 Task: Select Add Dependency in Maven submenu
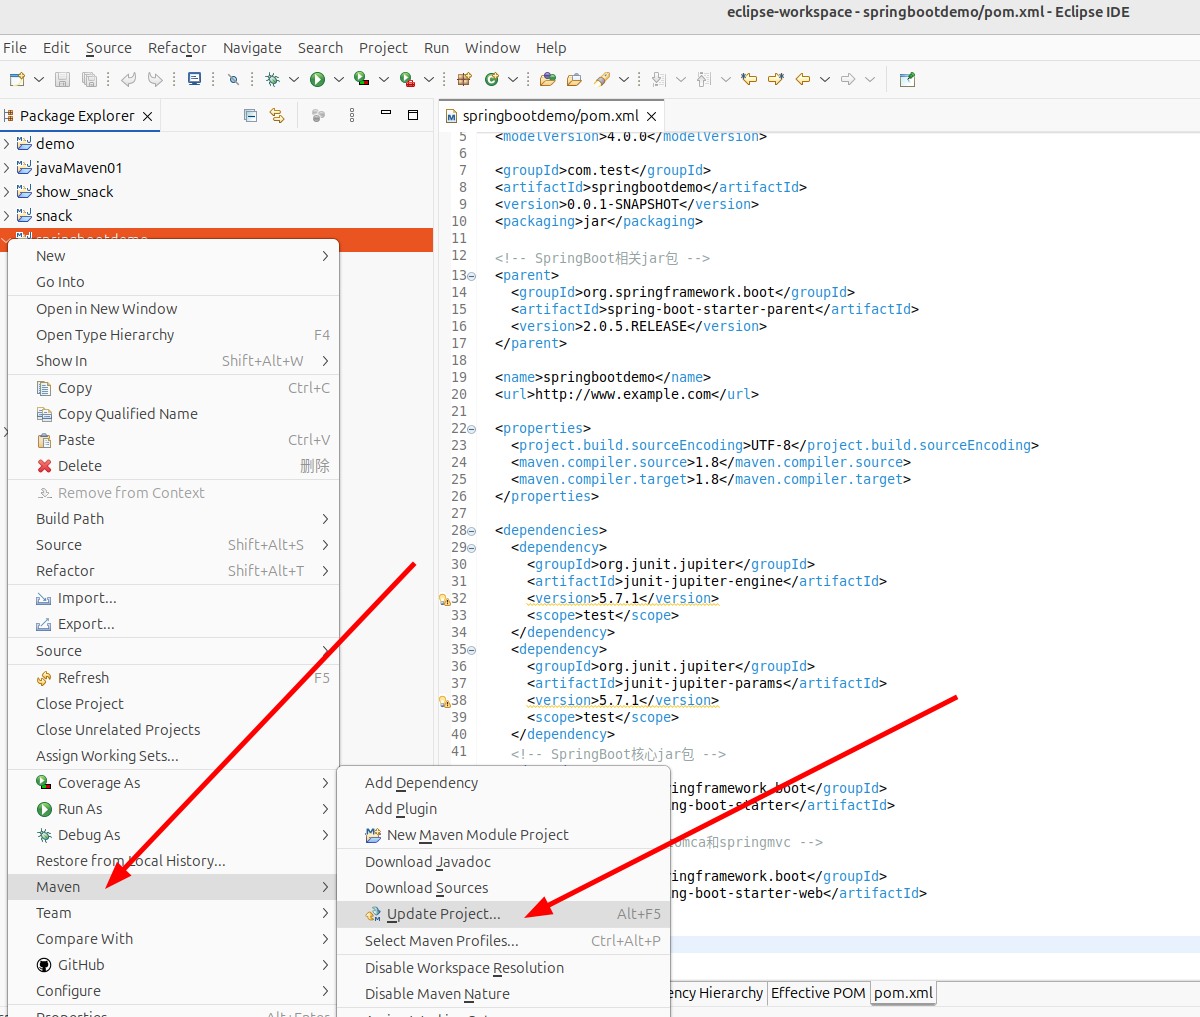[503, 783]
